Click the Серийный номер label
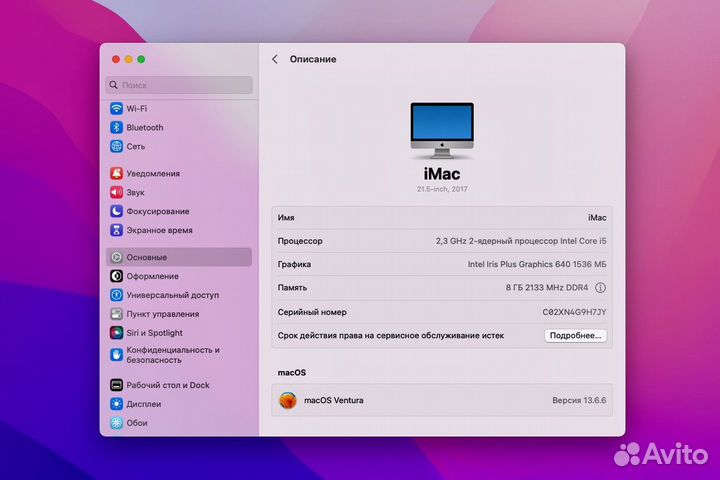Image resolution: width=720 pixels, height=480 pixels. [x=312, y=312]
